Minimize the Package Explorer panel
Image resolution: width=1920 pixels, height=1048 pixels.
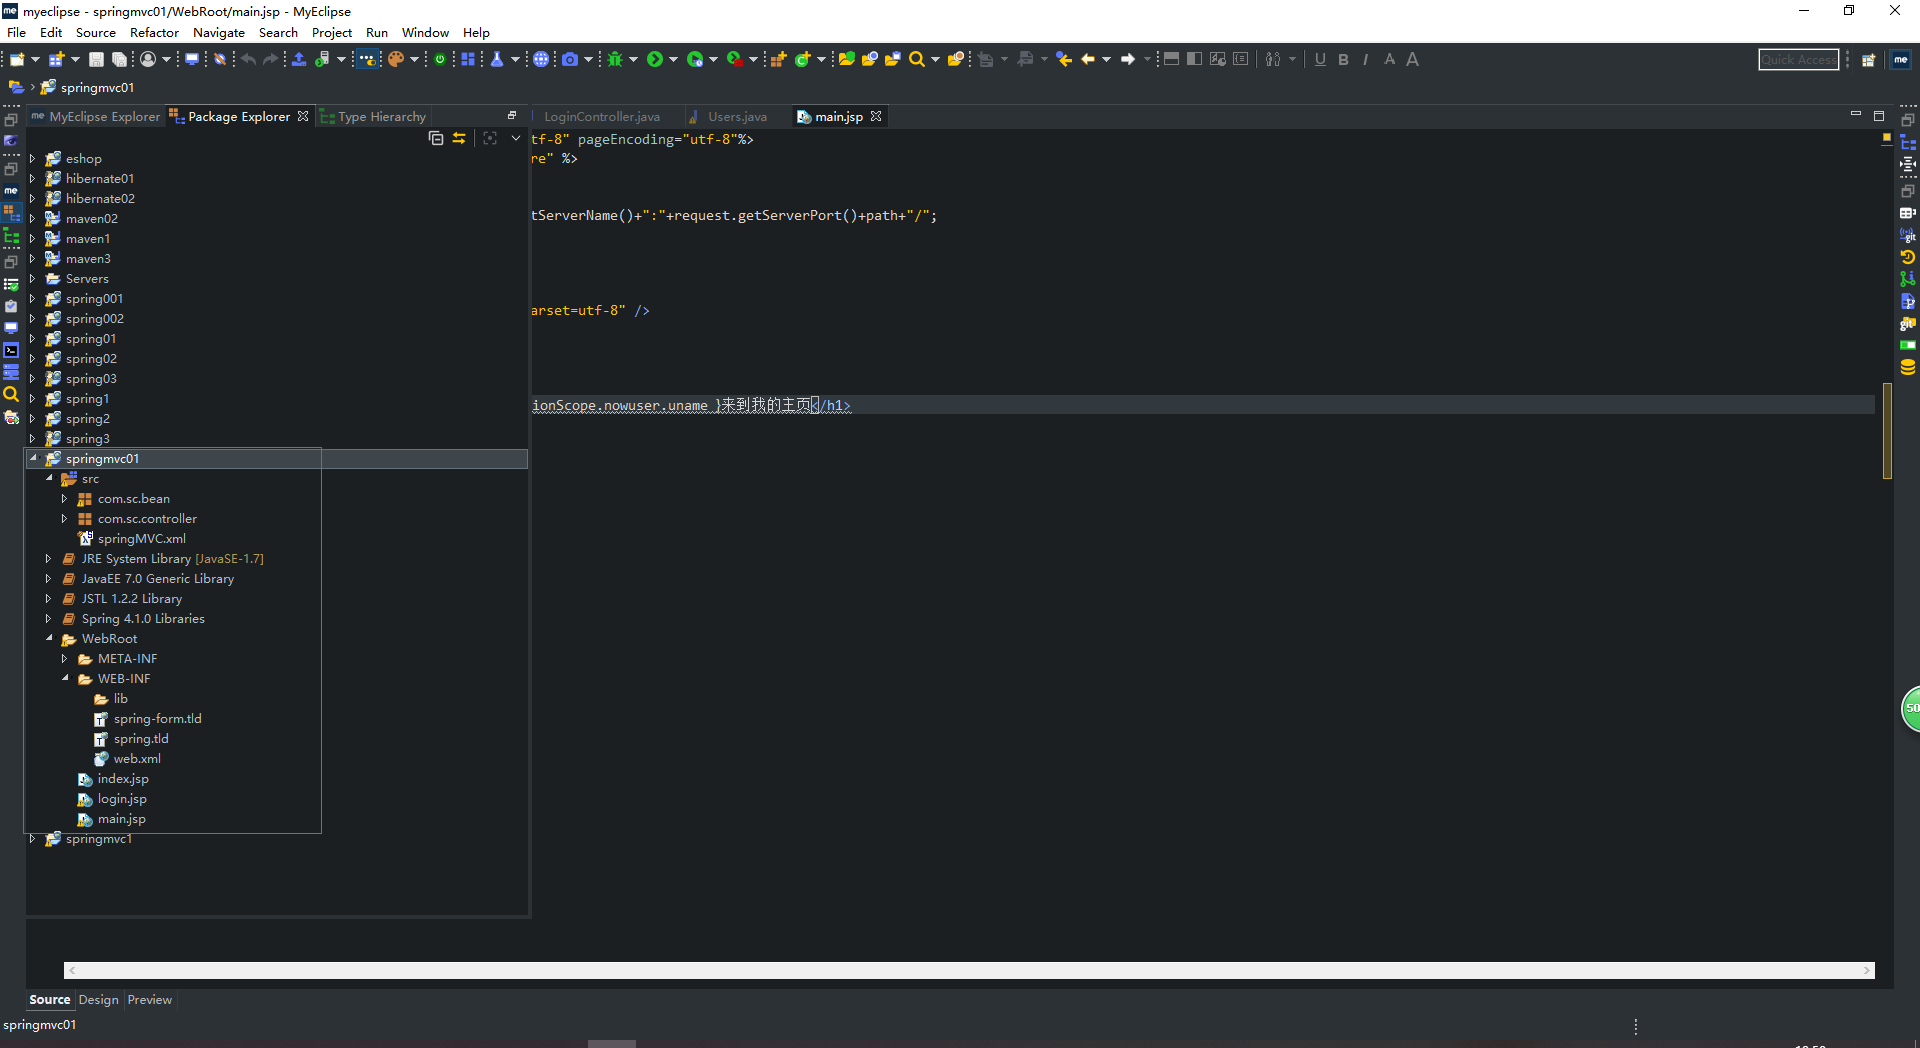pyautogui.click(x=511, y=115)
